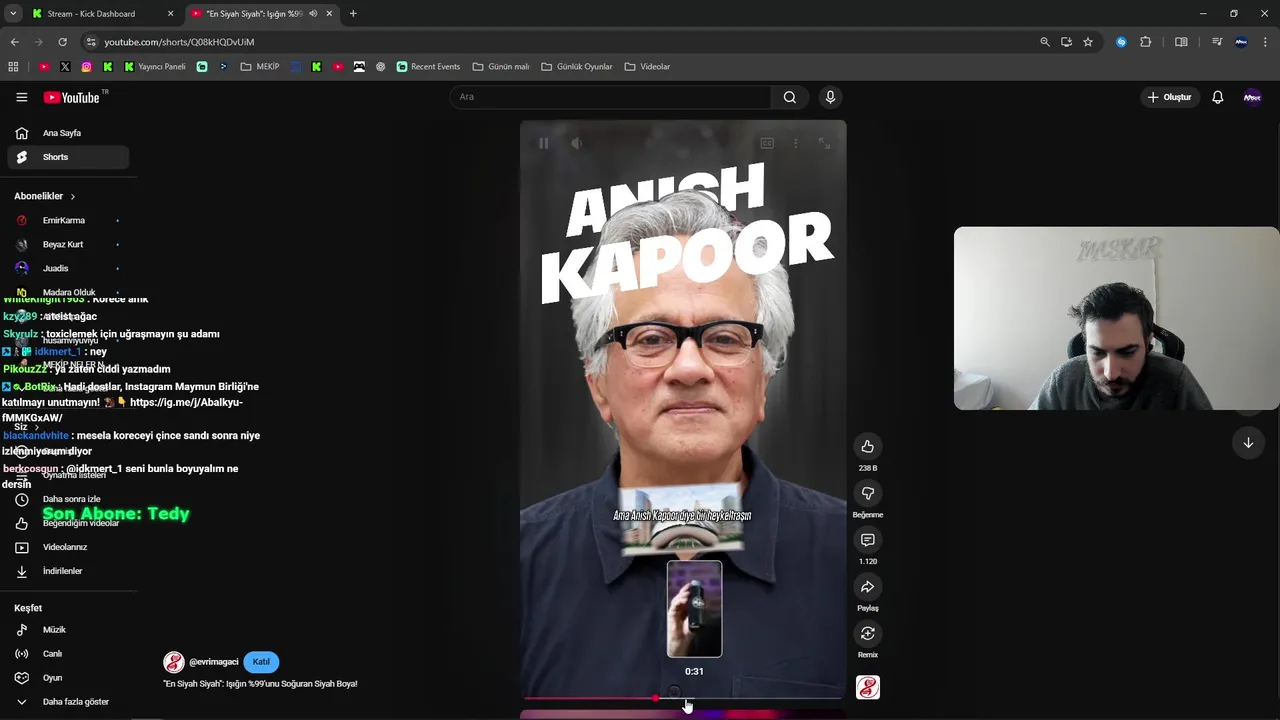This screenshot has height=720, width=1280.
Task: Open the Chrome apps grid bookmark
Action: 13,67
